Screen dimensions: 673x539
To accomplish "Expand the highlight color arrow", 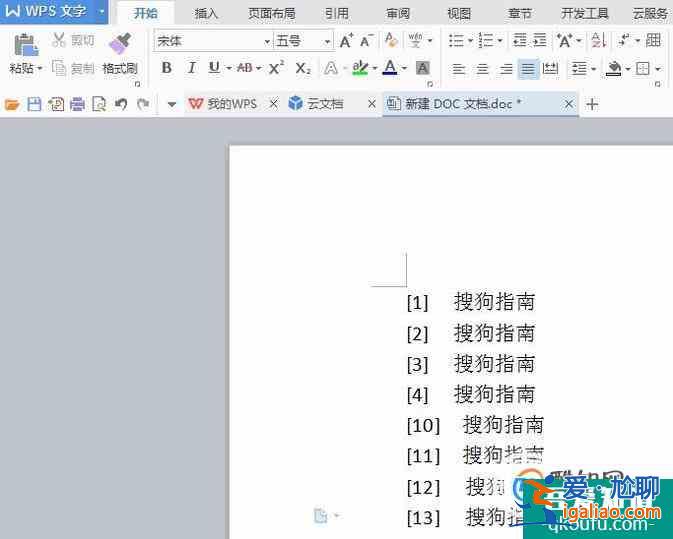I will click(x=375, y=68).
